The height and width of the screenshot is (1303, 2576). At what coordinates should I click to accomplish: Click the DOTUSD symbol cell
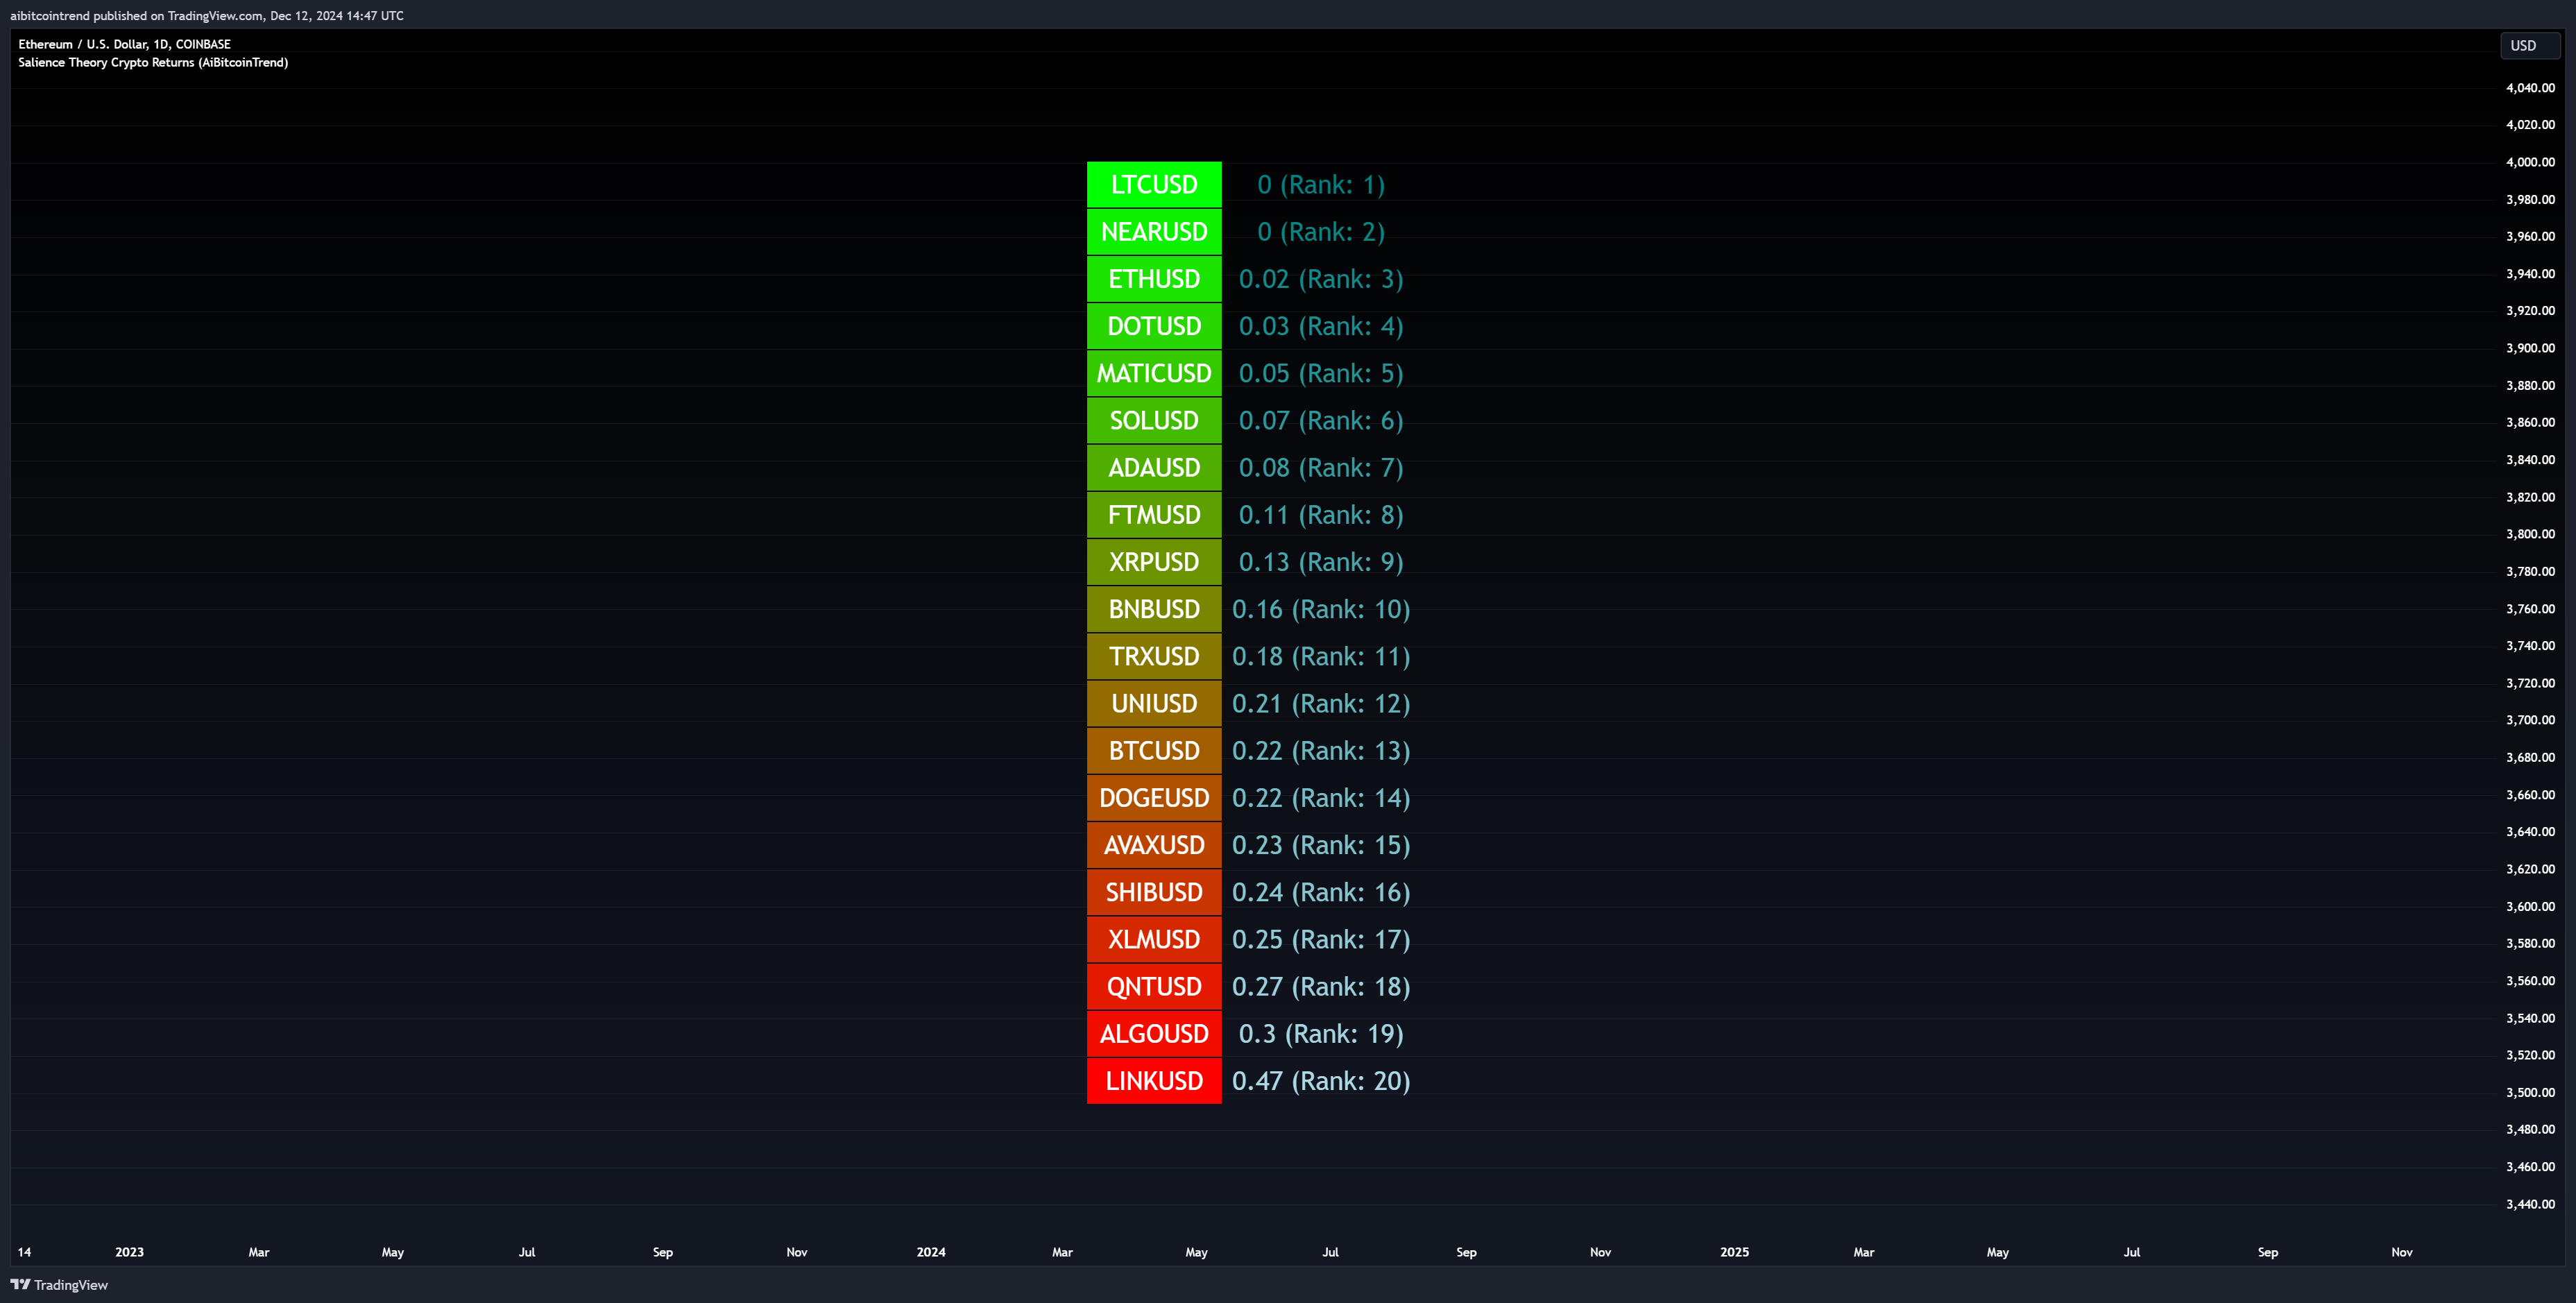(1154, 326)
